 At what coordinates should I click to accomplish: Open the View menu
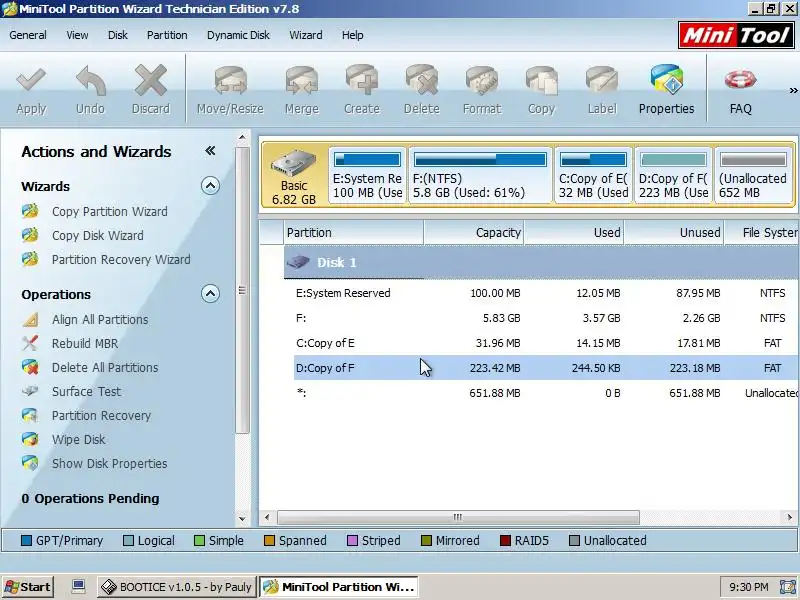coord(77,35)
